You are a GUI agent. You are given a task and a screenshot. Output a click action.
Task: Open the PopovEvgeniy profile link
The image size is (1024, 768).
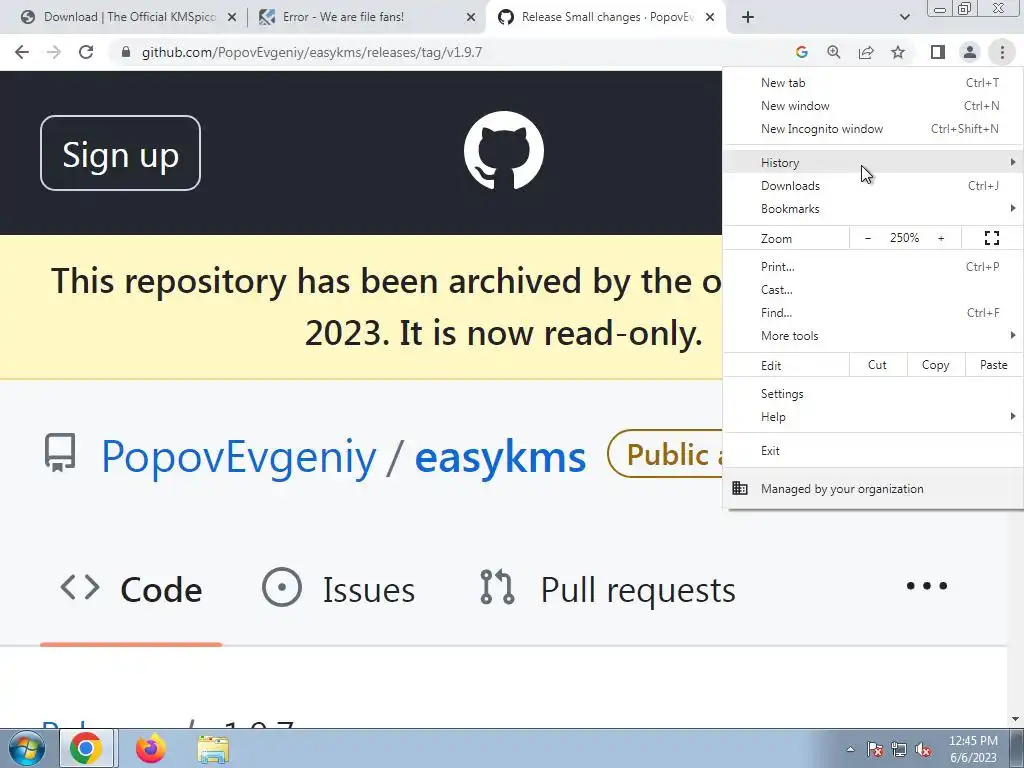pyautogui.click(x=238, y=456)
